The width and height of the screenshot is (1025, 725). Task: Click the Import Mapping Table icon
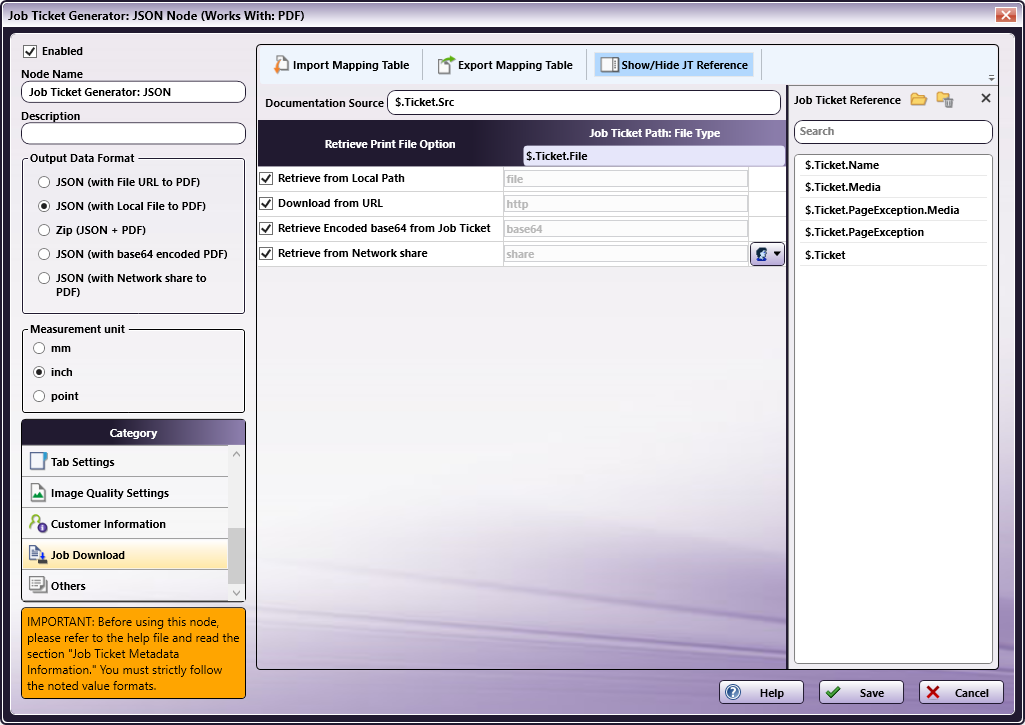[281, 65]
